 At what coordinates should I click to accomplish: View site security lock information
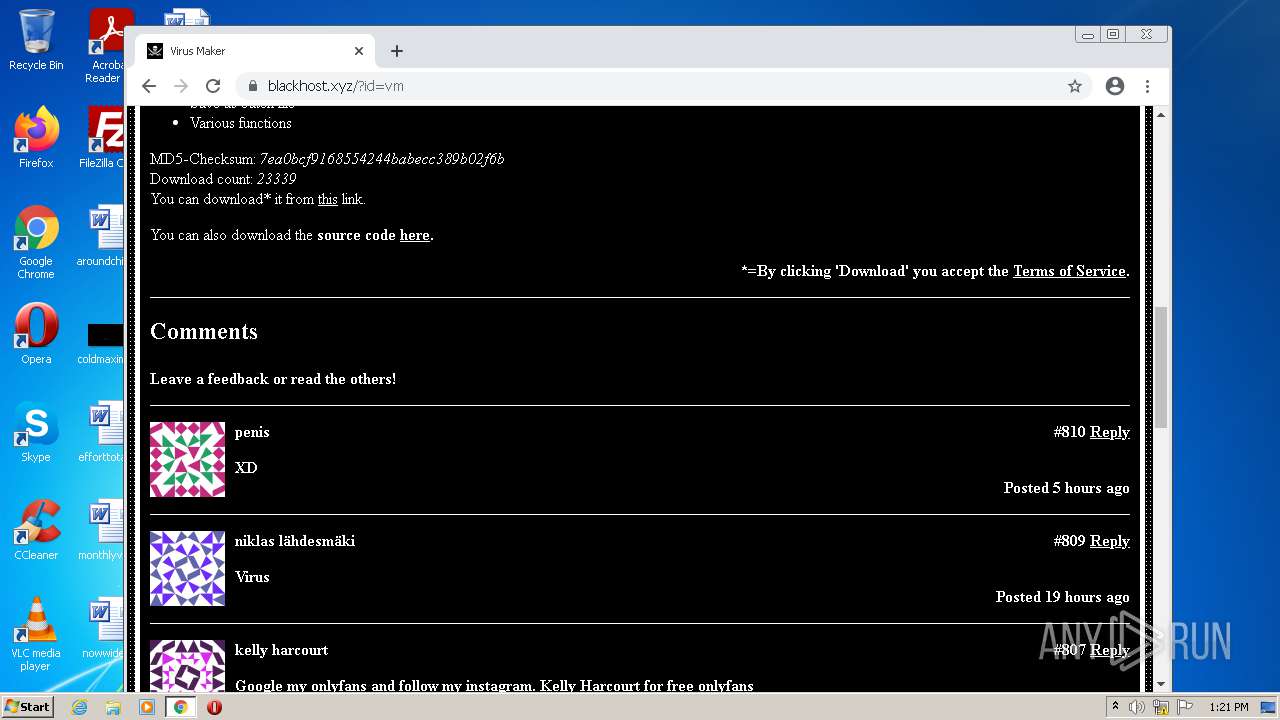point(252,86)
